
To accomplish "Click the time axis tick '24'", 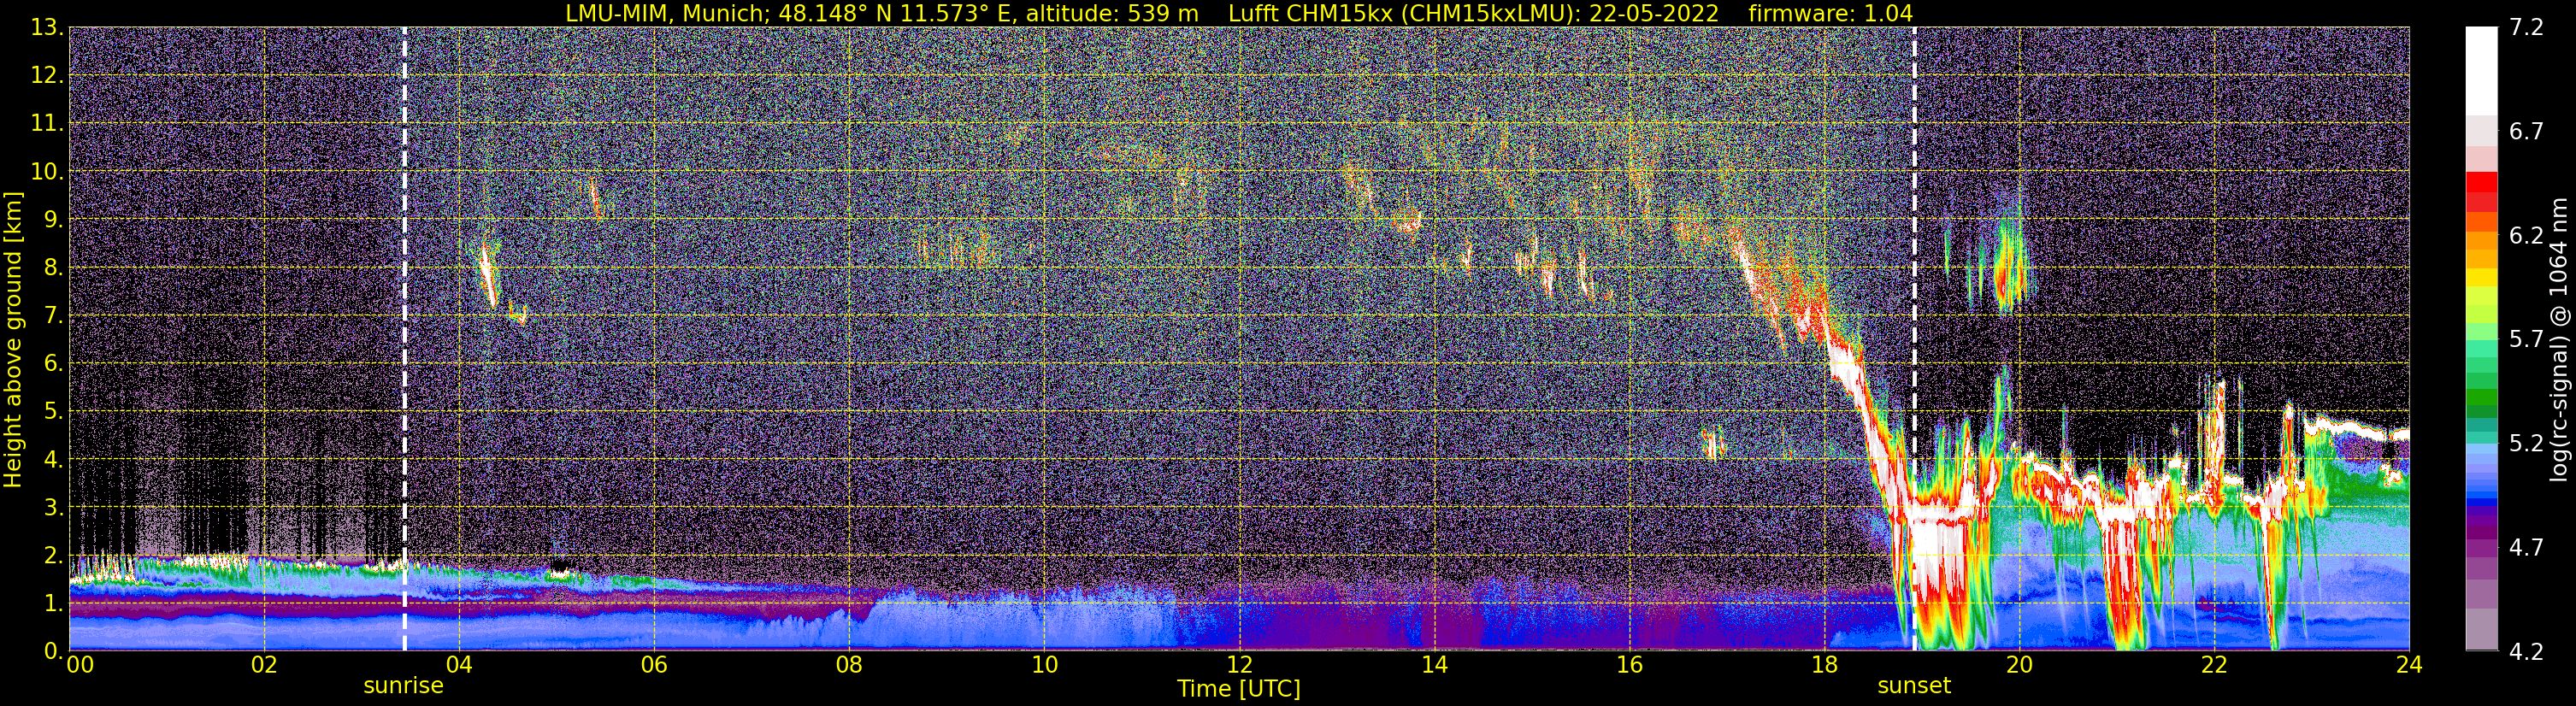I will tap(2409, 665).
